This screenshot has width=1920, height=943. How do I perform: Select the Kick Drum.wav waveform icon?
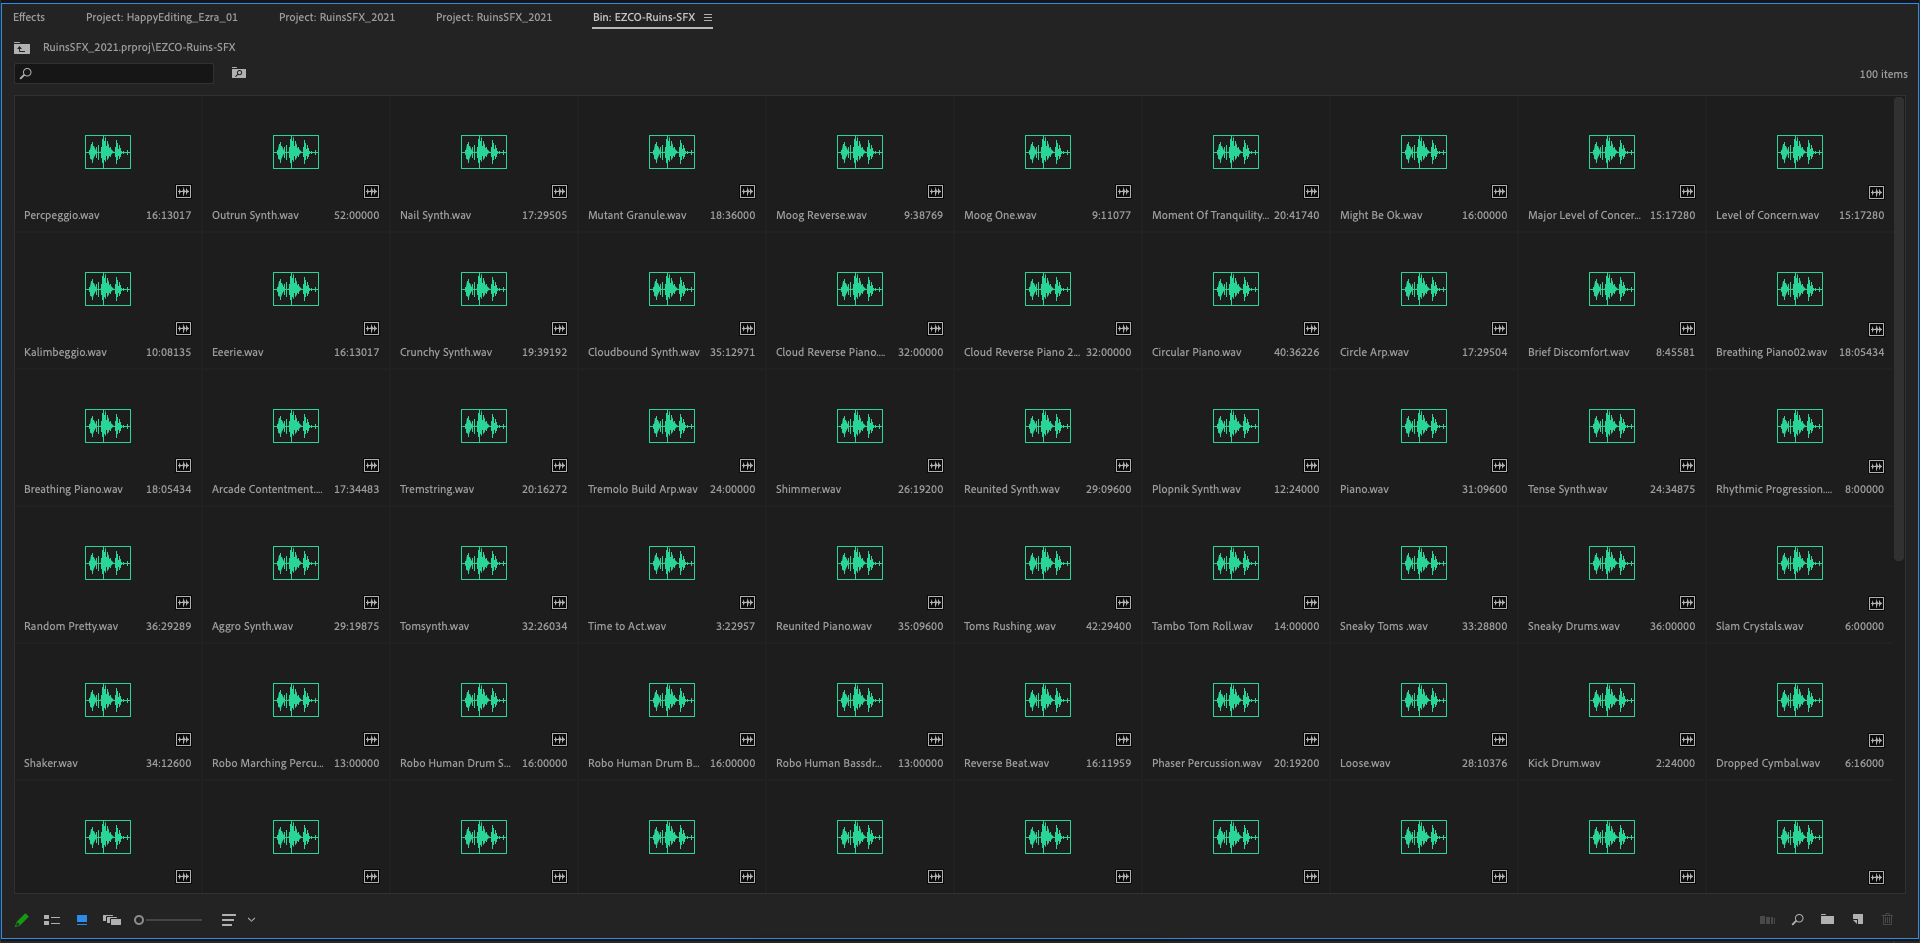(1612, 700)
